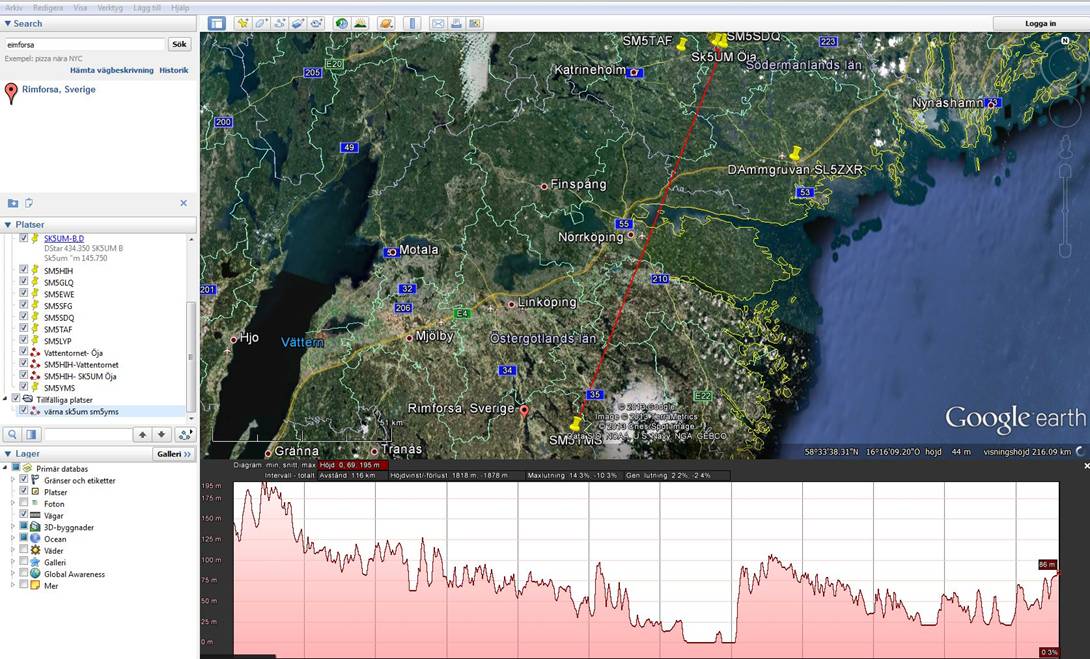The image size is (1090, 659).
Task: Open the Galleri button in Lager header
Action: [x=174, y=454]
